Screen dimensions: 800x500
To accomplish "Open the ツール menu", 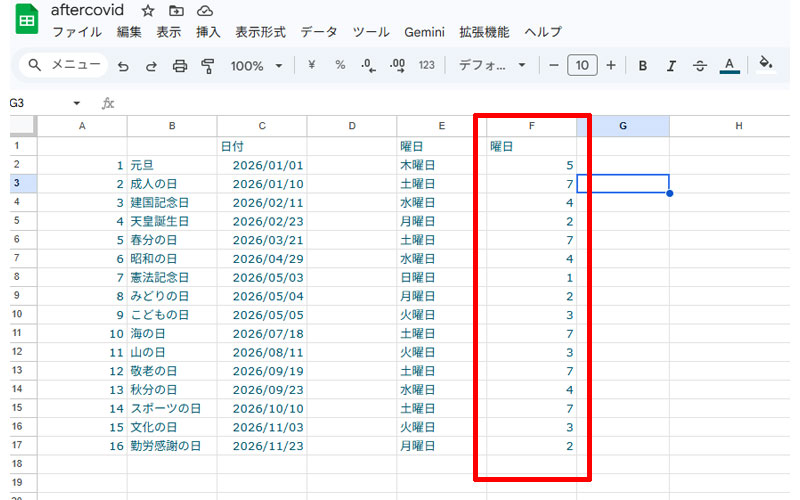I will 371,32.
